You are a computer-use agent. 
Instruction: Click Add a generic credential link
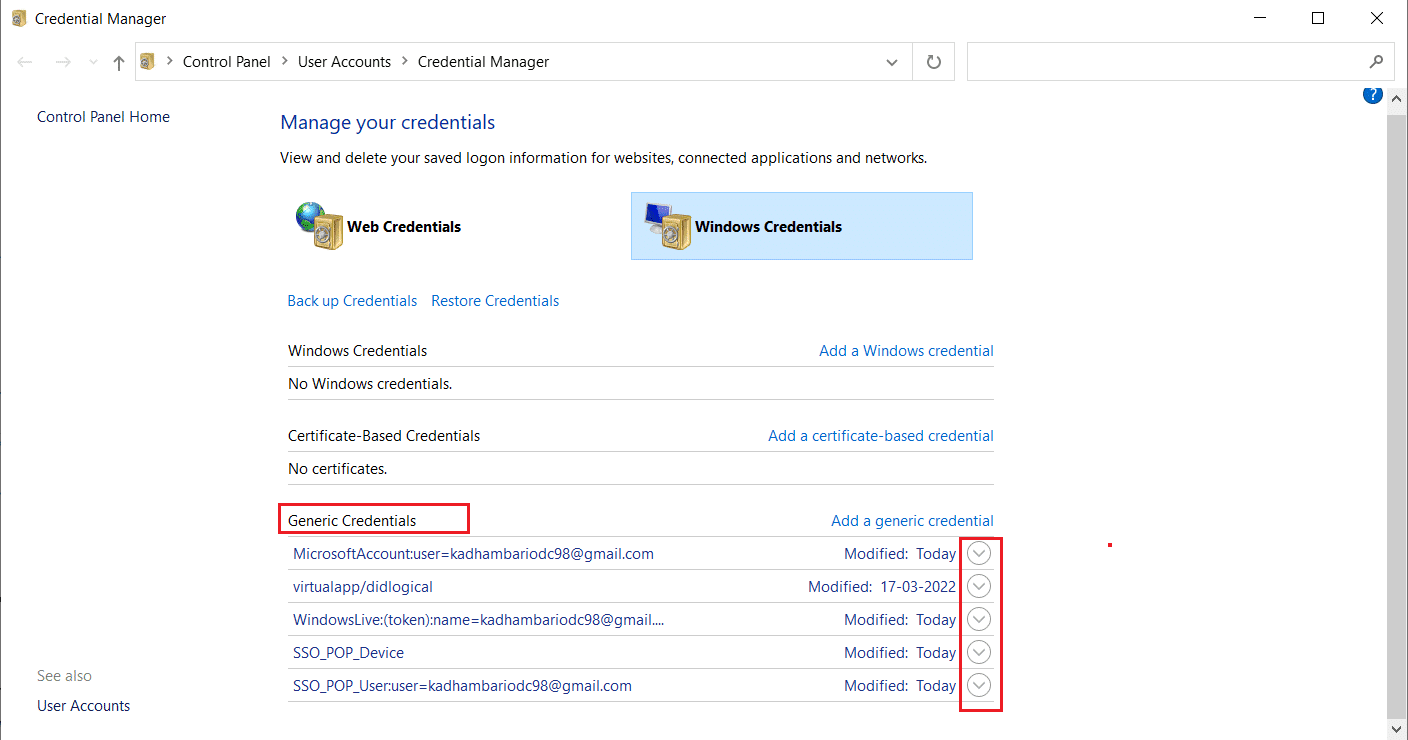[x=912, y=521]
